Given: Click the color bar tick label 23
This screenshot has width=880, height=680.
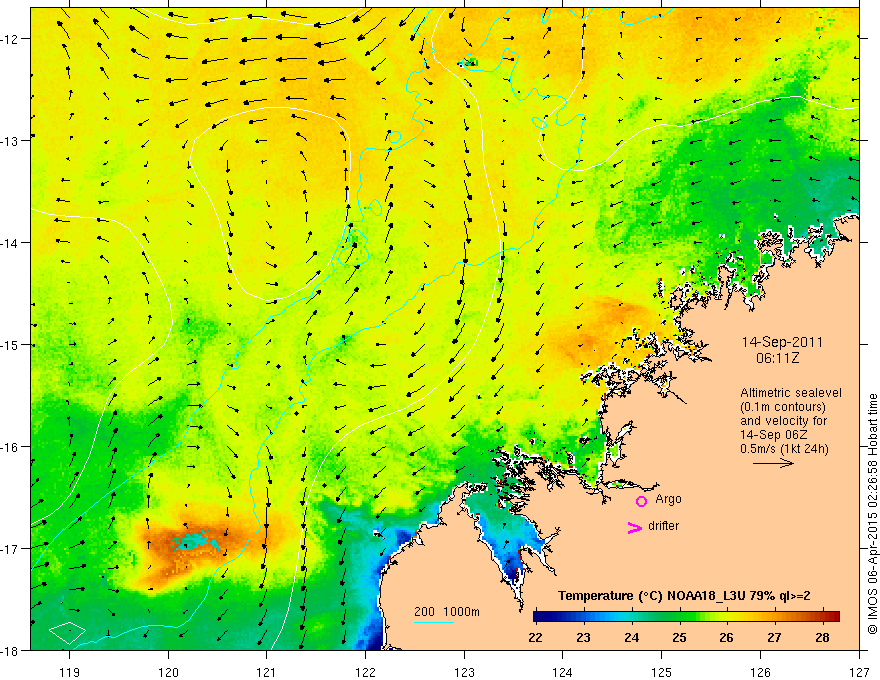Looking at the screenshot, I should [x=583, y=637].
